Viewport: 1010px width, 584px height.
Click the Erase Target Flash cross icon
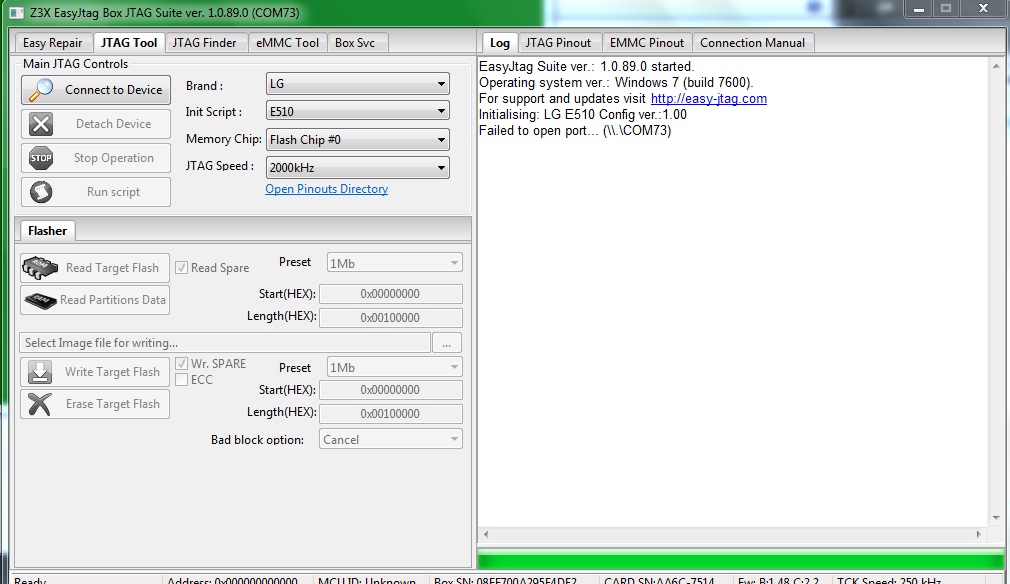click(40, 404)
